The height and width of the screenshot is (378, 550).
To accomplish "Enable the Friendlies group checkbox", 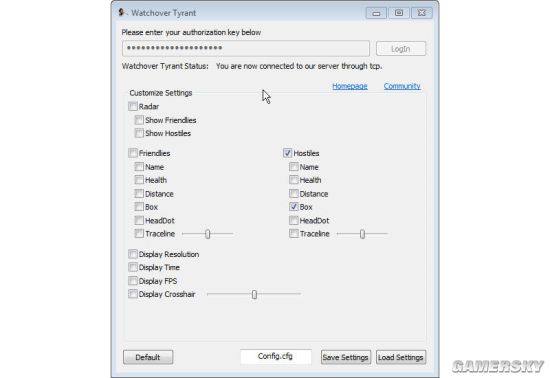I will 133,153.
